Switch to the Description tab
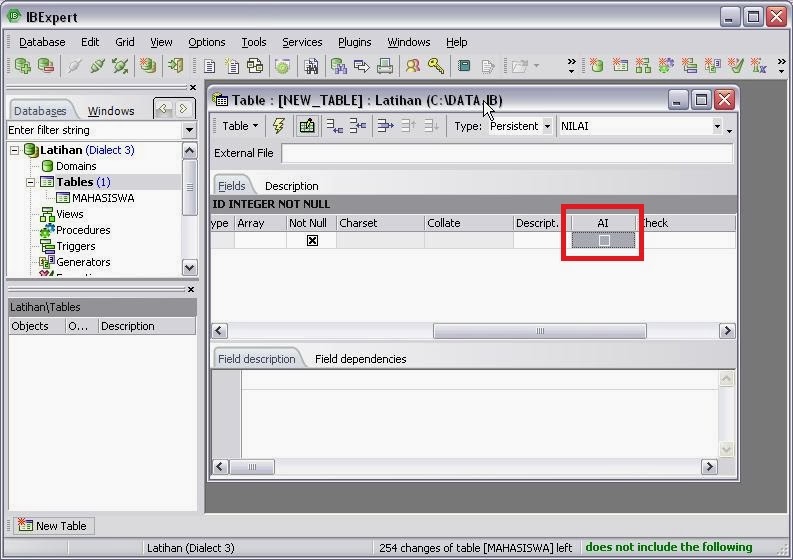 (291, 186)
